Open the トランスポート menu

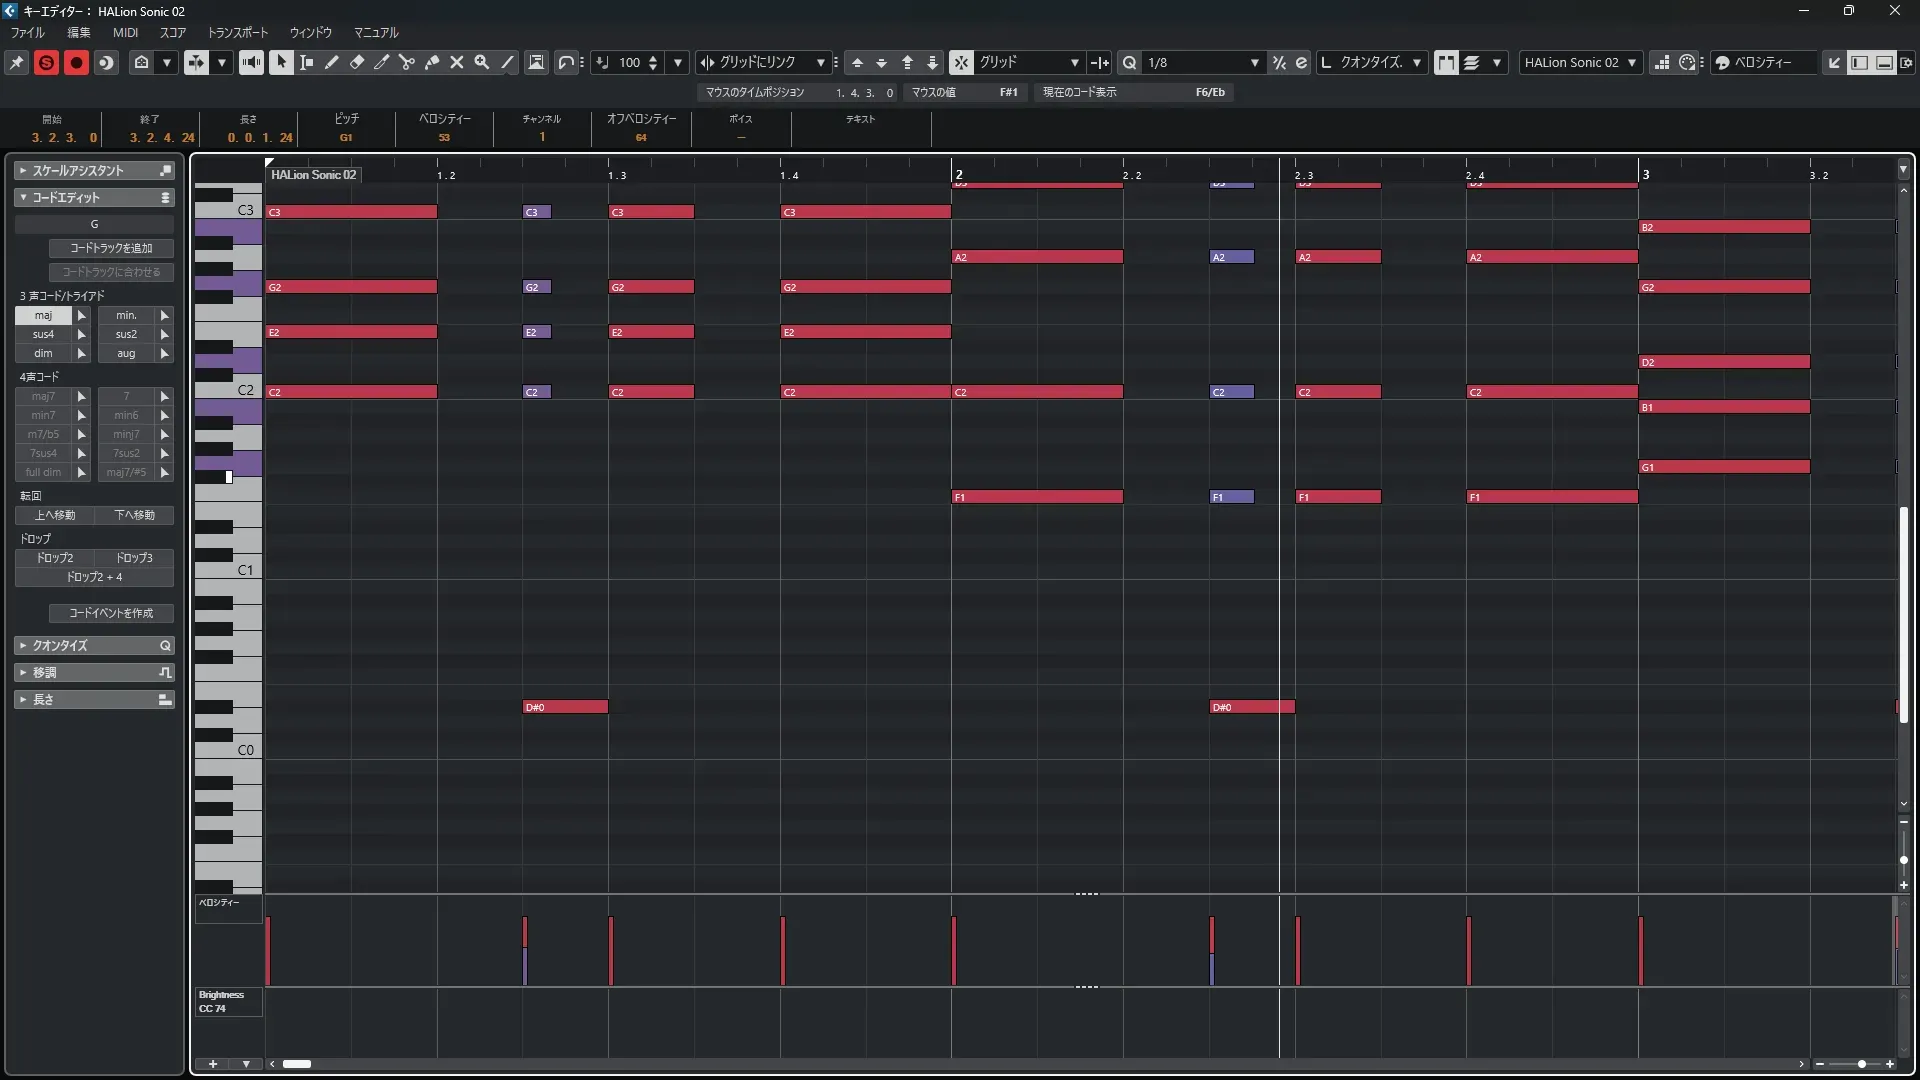(x=238, y=32)
